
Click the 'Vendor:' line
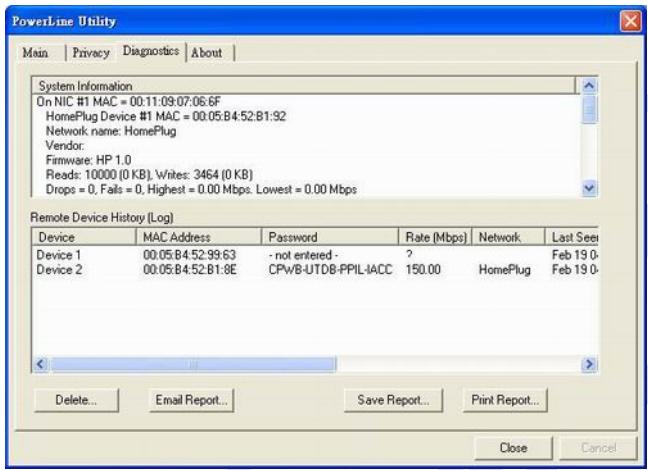(65, 146)
